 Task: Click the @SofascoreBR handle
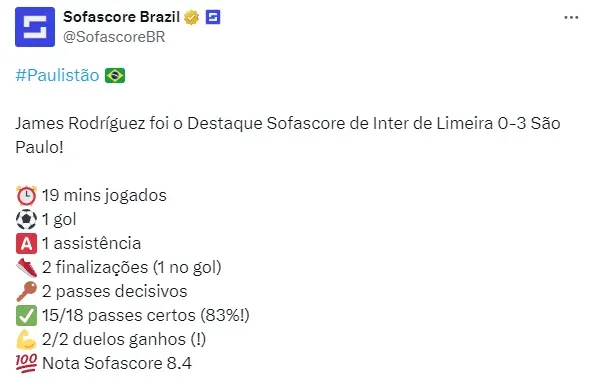pos(114,37)
